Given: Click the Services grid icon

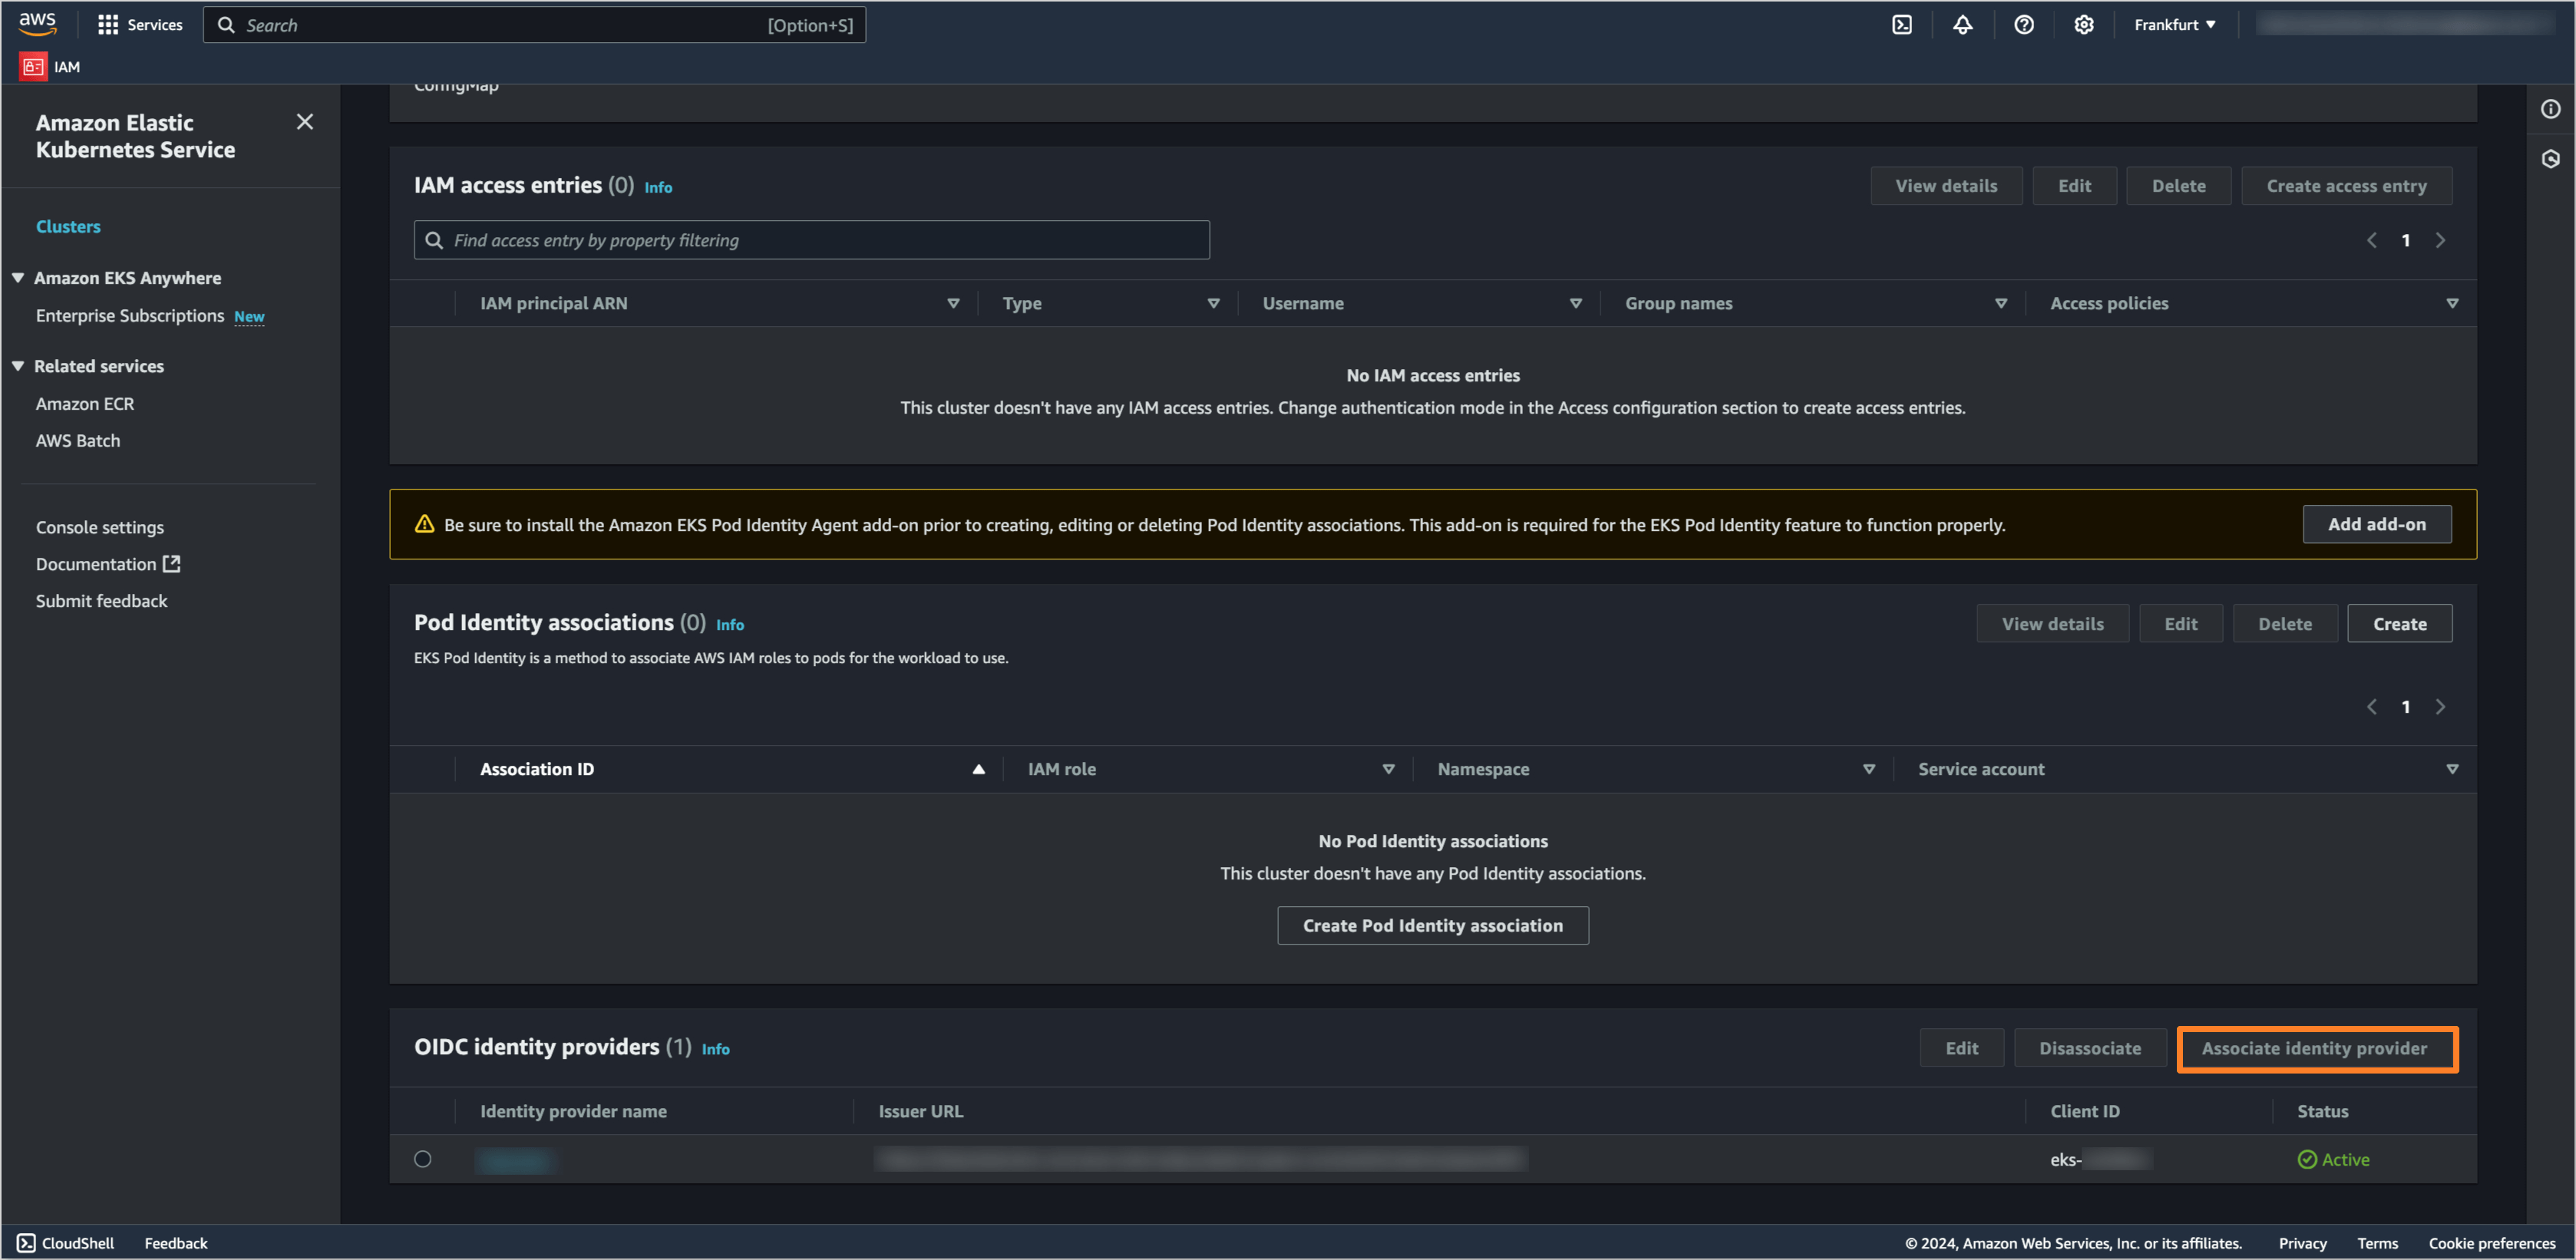Looking at the screenshot, I should click(x=108, y=25).
